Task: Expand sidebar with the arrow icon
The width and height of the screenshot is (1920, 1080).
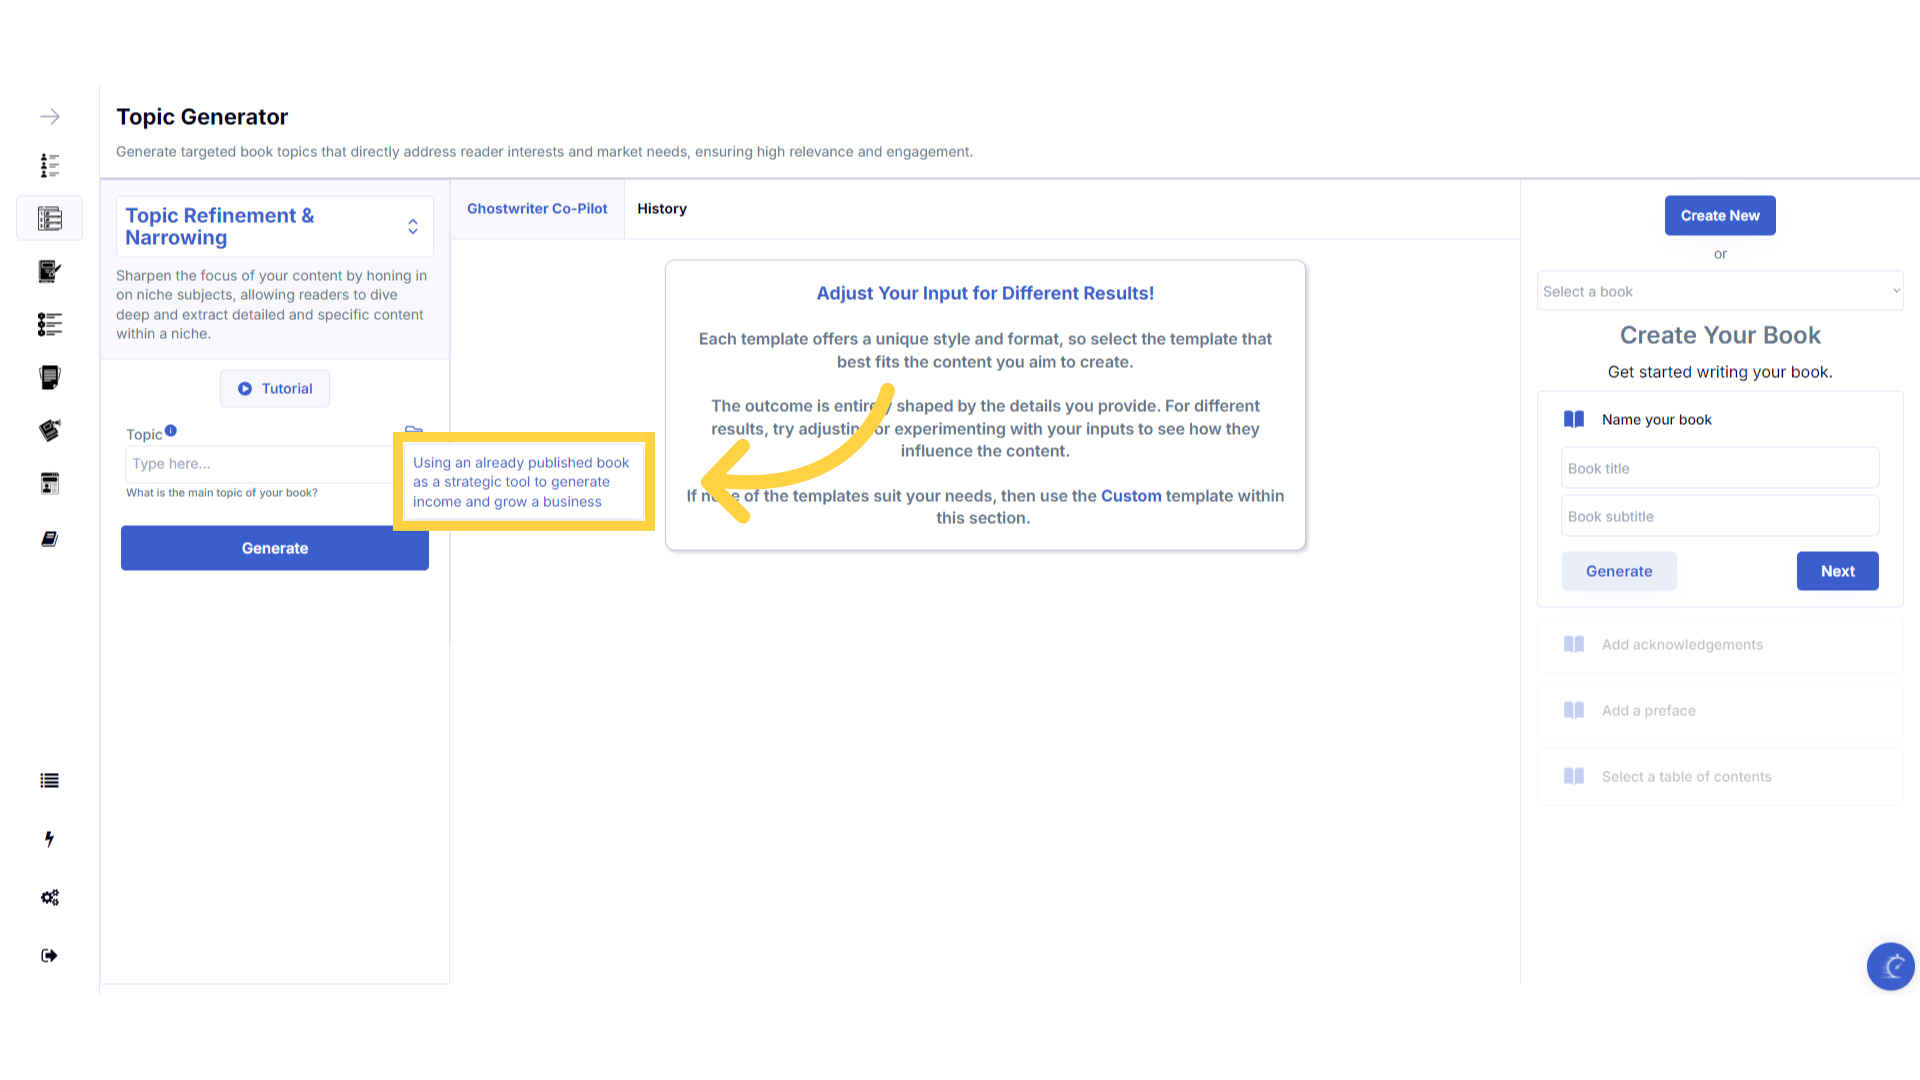Action: coord(50,117)
